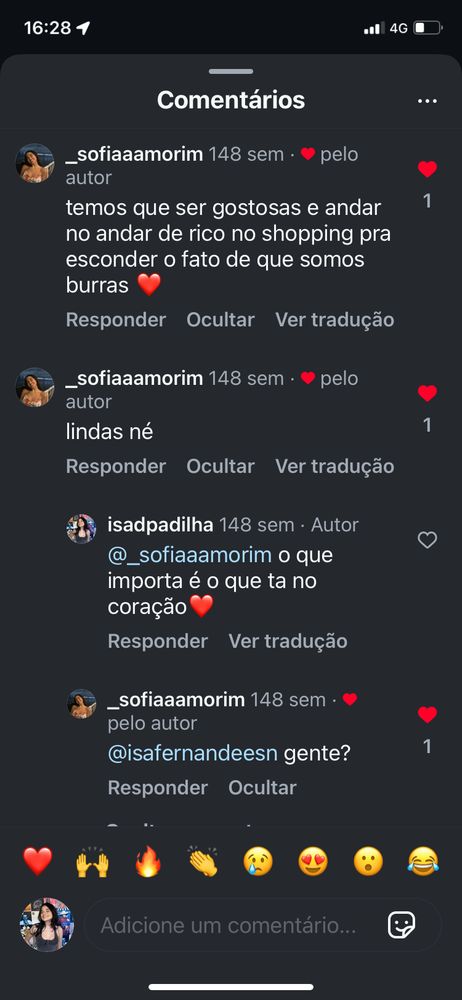
Task: Unlike the first _sofiaaamorim comment about shopping
Action: pyautogui.click(x=427, y=169)
